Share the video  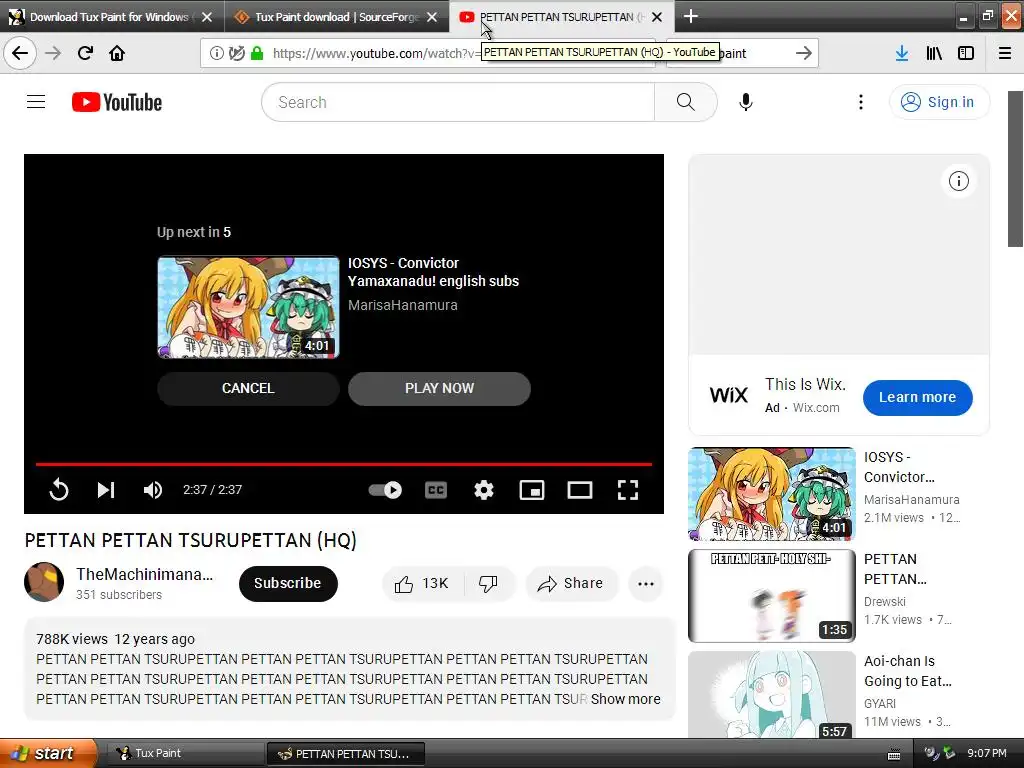click(x=571, y=583)
